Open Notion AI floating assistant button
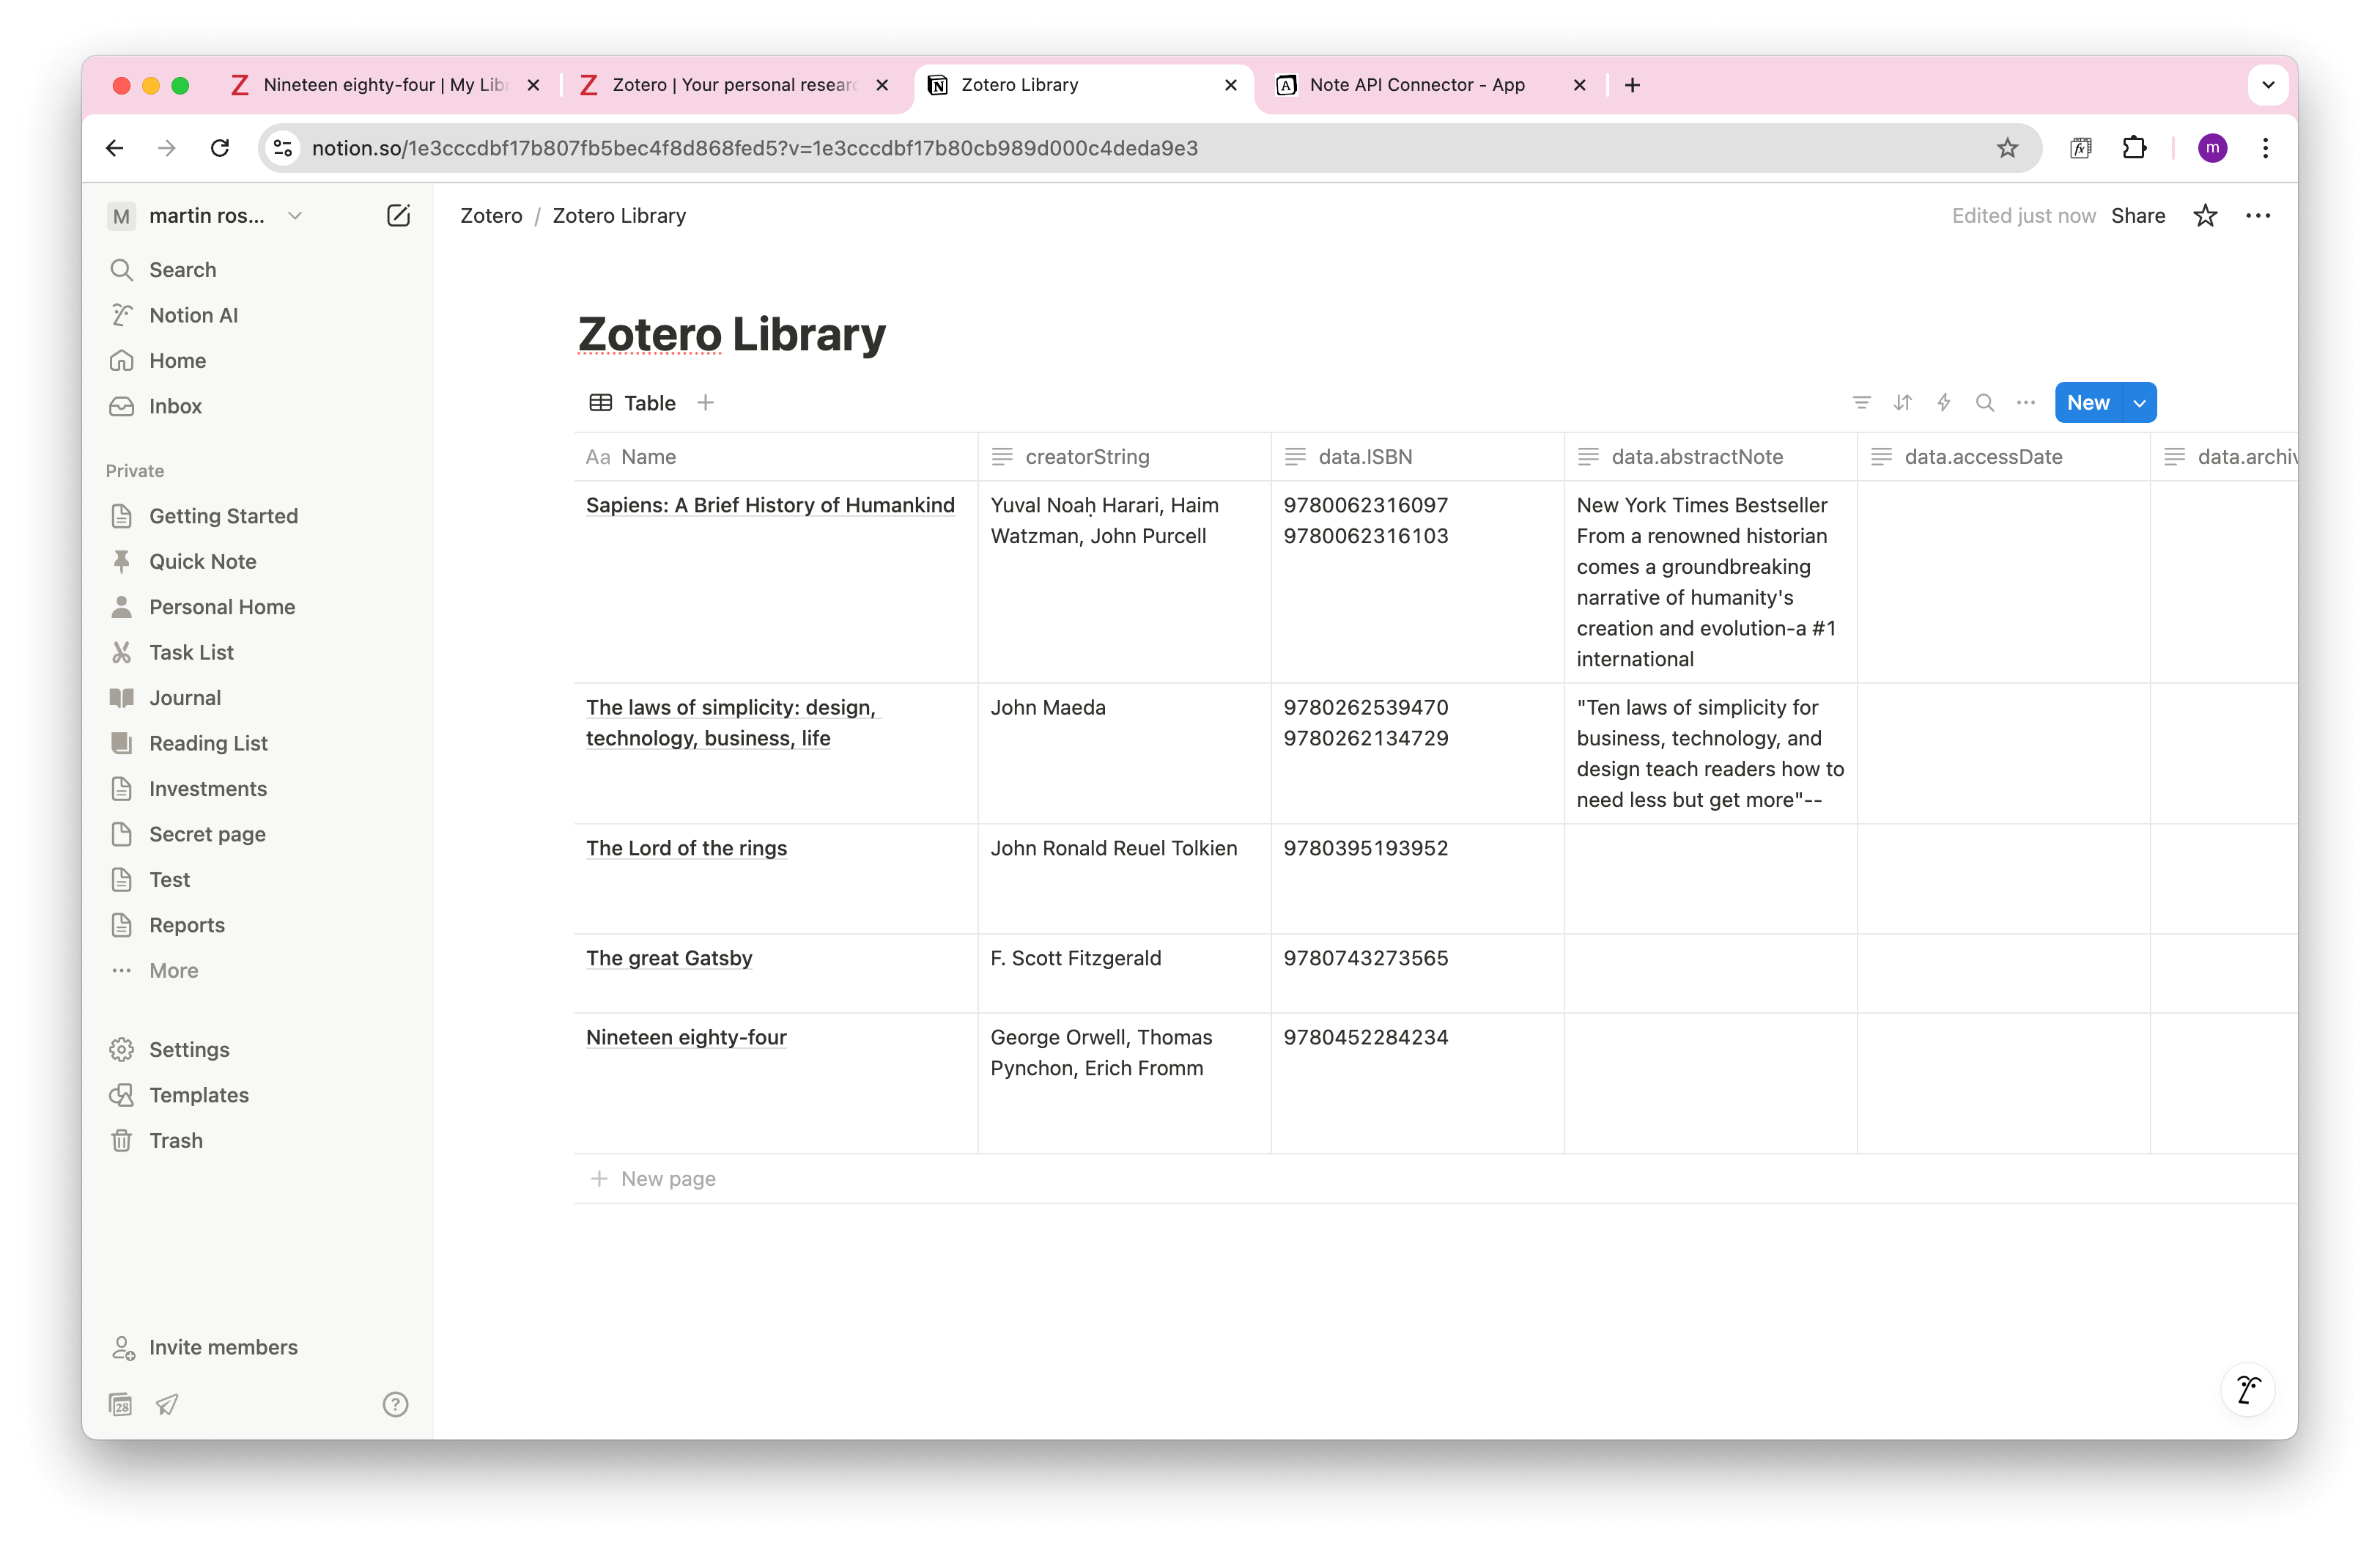2380x1548 pixels. coord(2248,1389)
